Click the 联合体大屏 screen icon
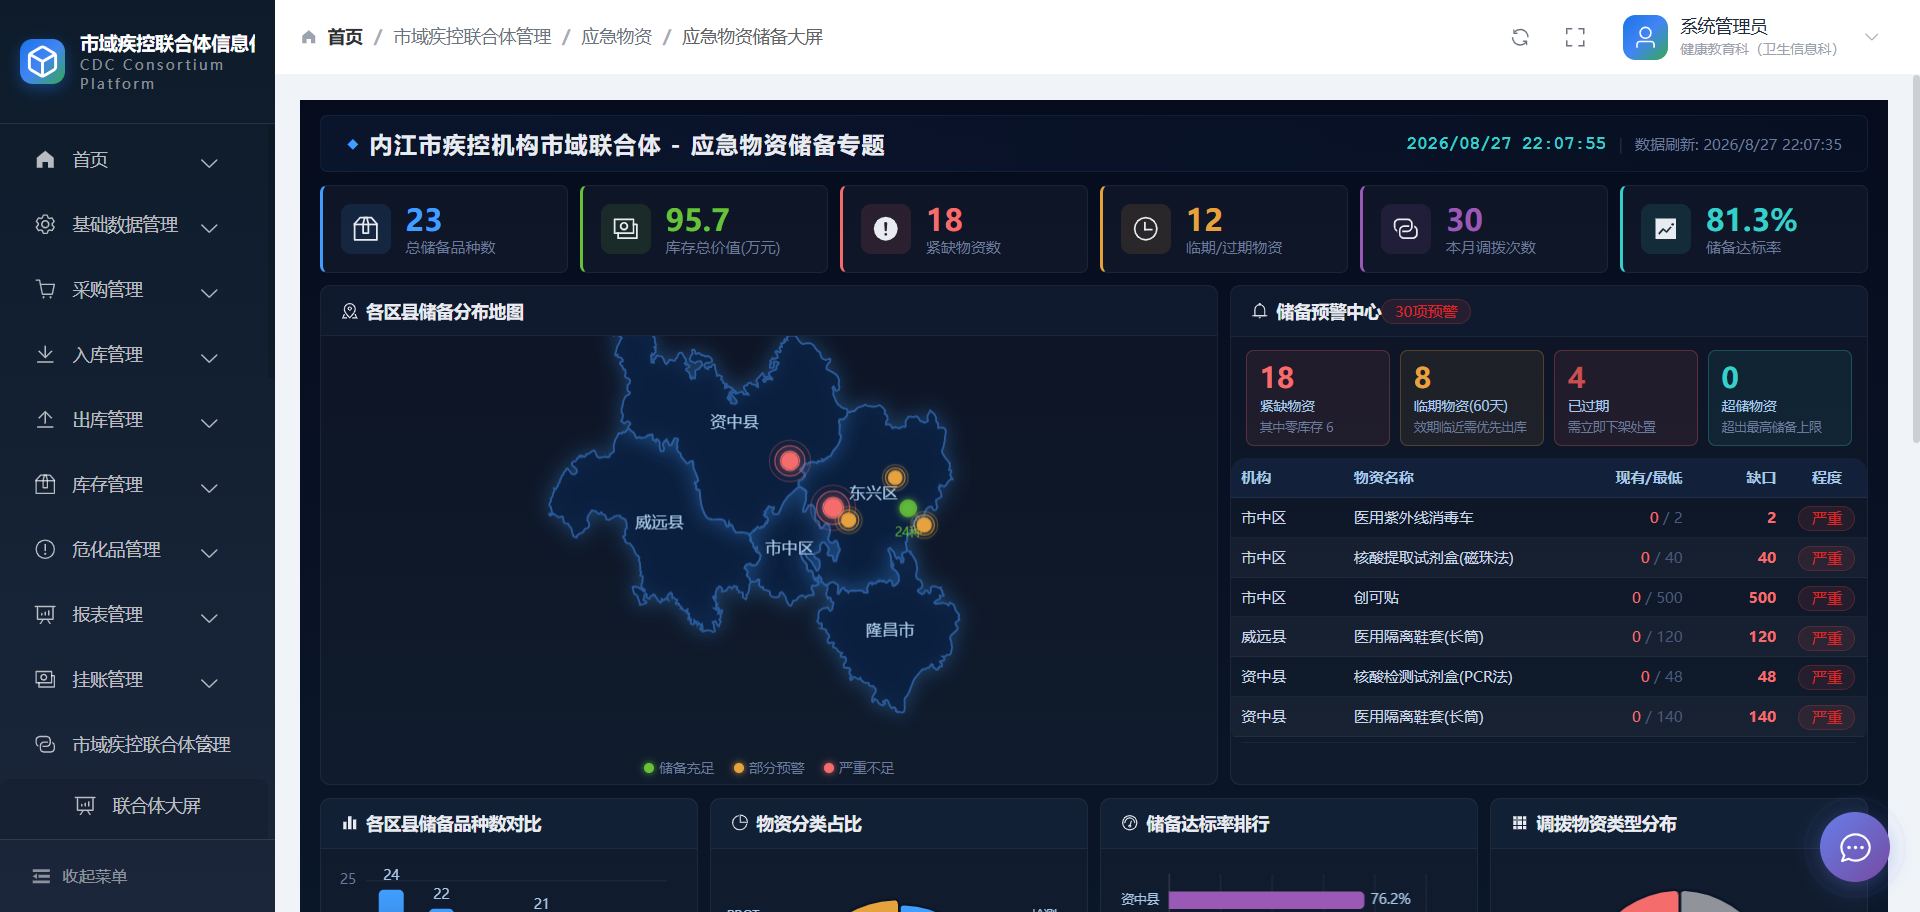 pyautogui.click(x=85, y=805)
